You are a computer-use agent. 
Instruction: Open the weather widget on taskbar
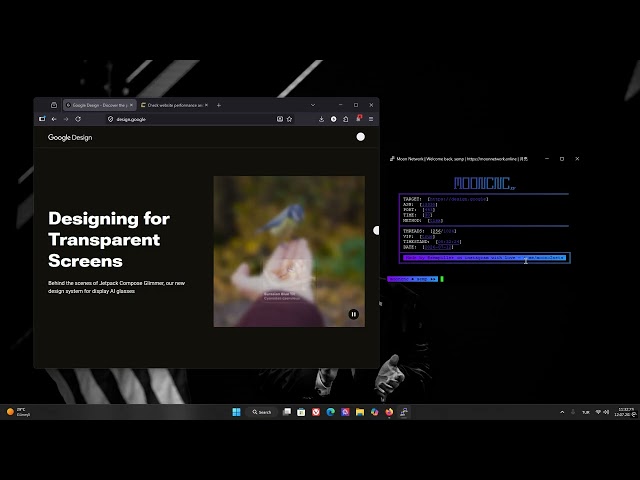[18, 412]
